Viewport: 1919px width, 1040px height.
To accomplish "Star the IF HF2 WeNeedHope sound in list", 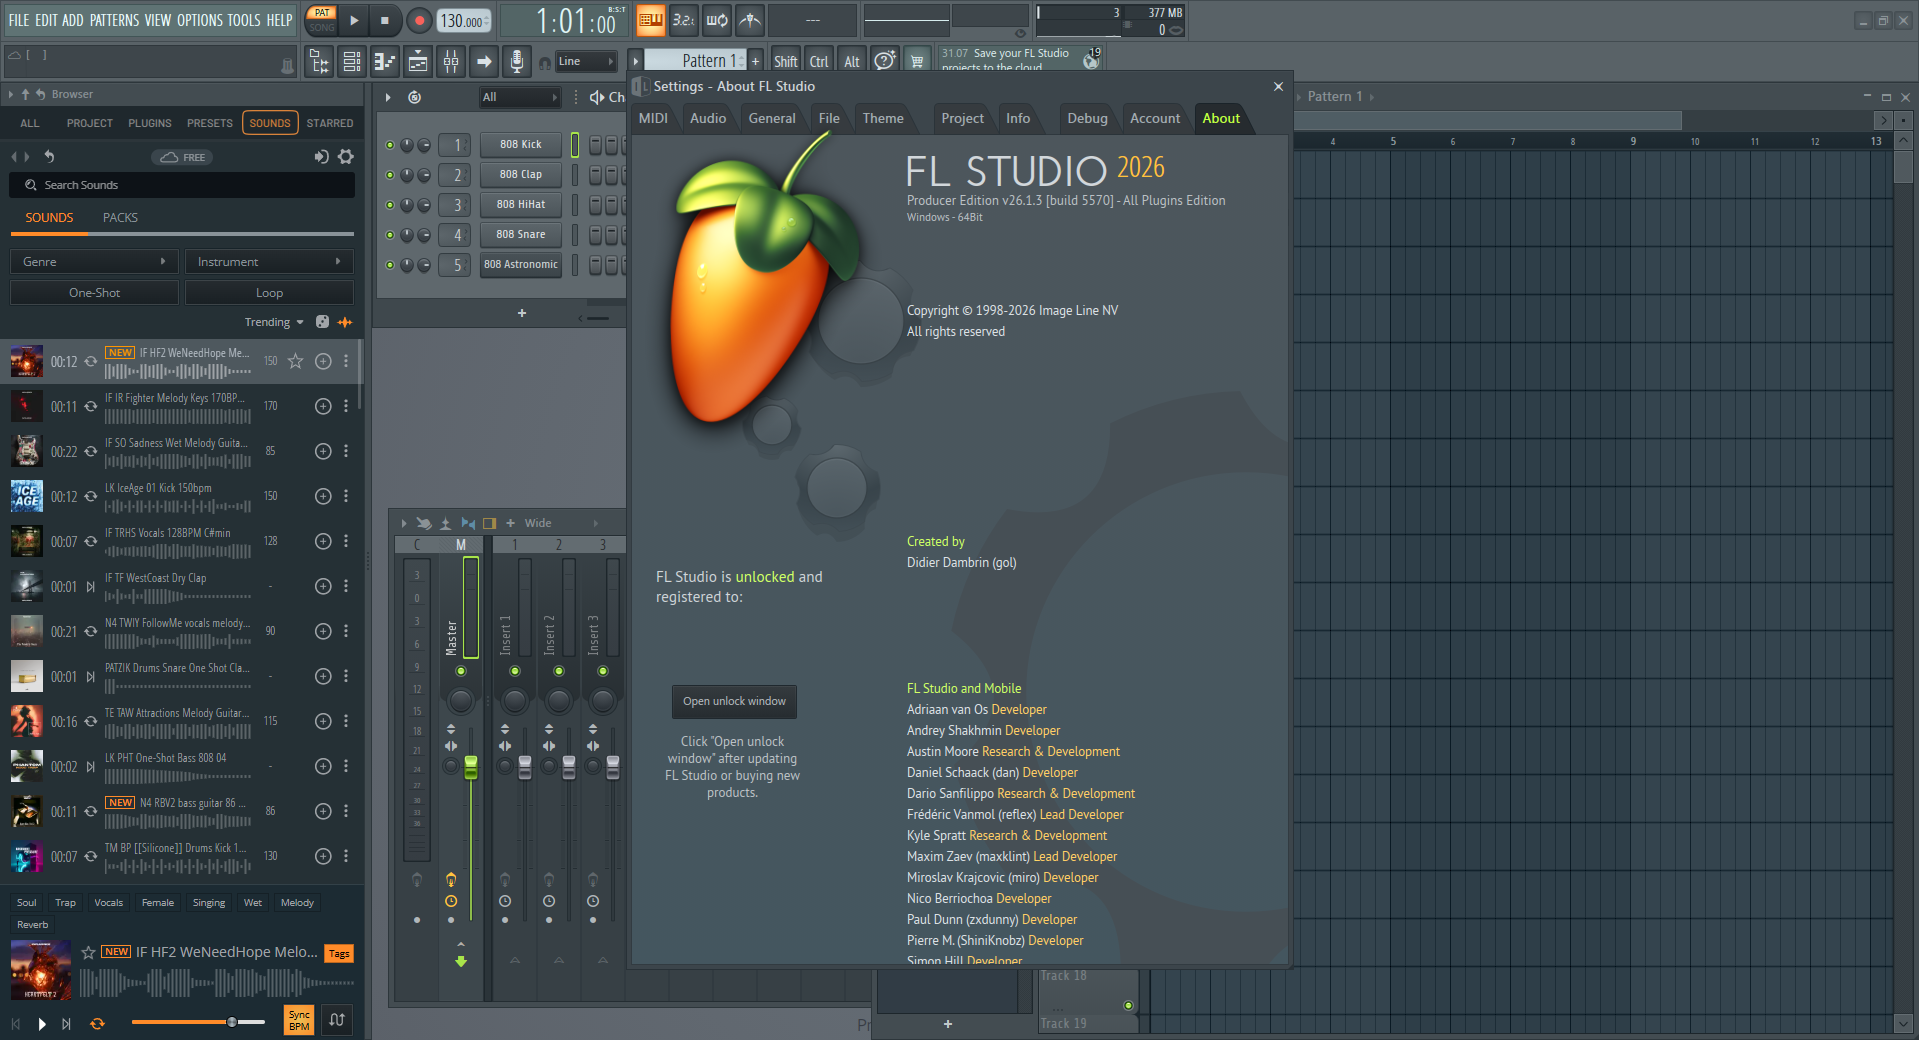I will tap(295, 361).
